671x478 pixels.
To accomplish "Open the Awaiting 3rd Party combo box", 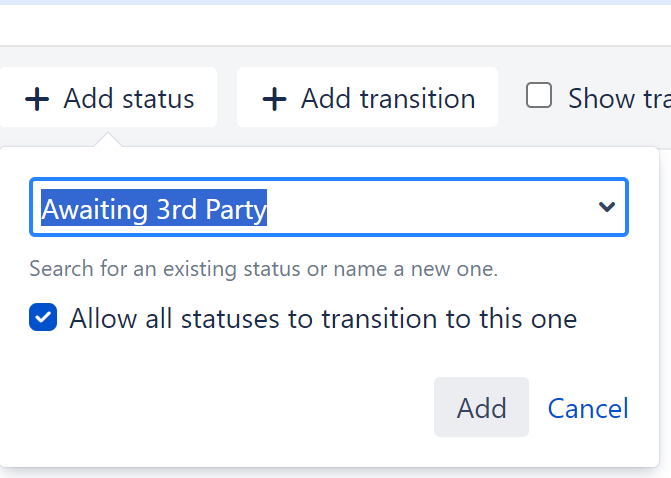I will tap(329, 208).
